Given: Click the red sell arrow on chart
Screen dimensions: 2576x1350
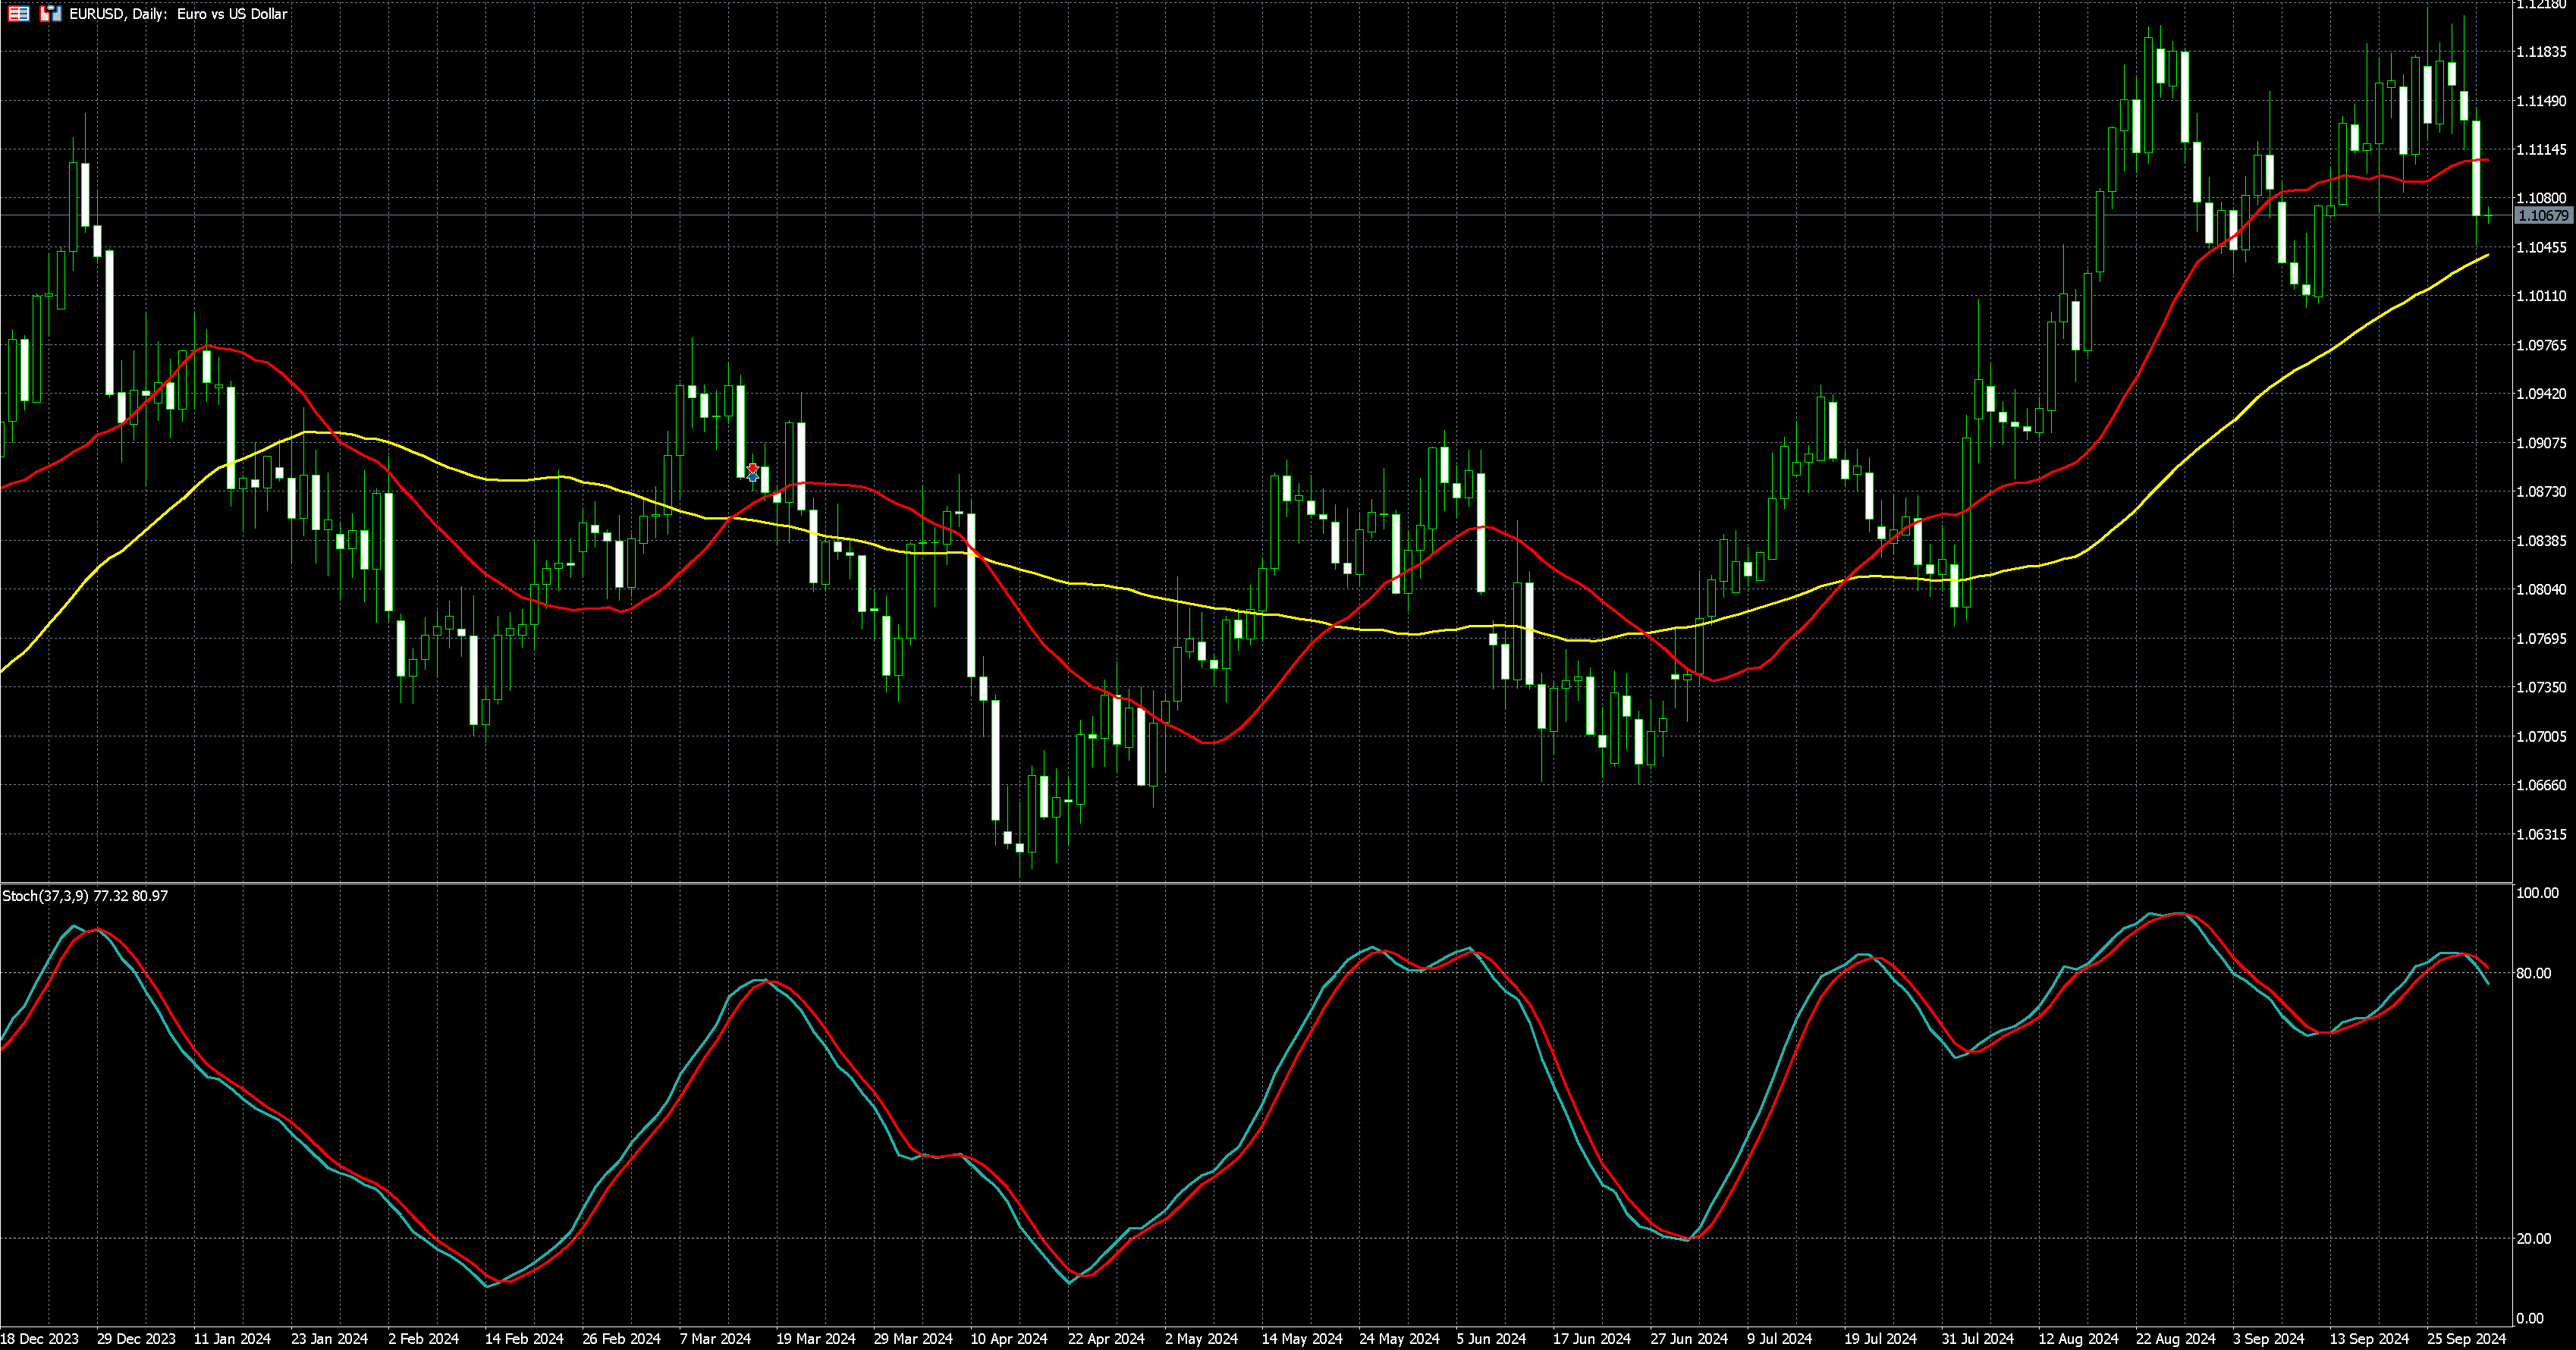Looking at the screenshot, I should point(753,468).
